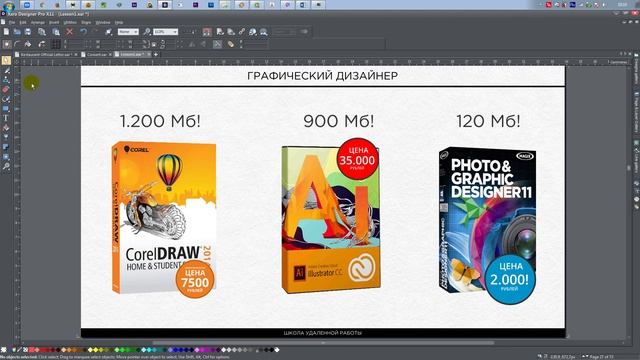This screenshot has height=360, width=640.
Task: Click the eyedropper icon on the colour line
Action: coord(19,350)
